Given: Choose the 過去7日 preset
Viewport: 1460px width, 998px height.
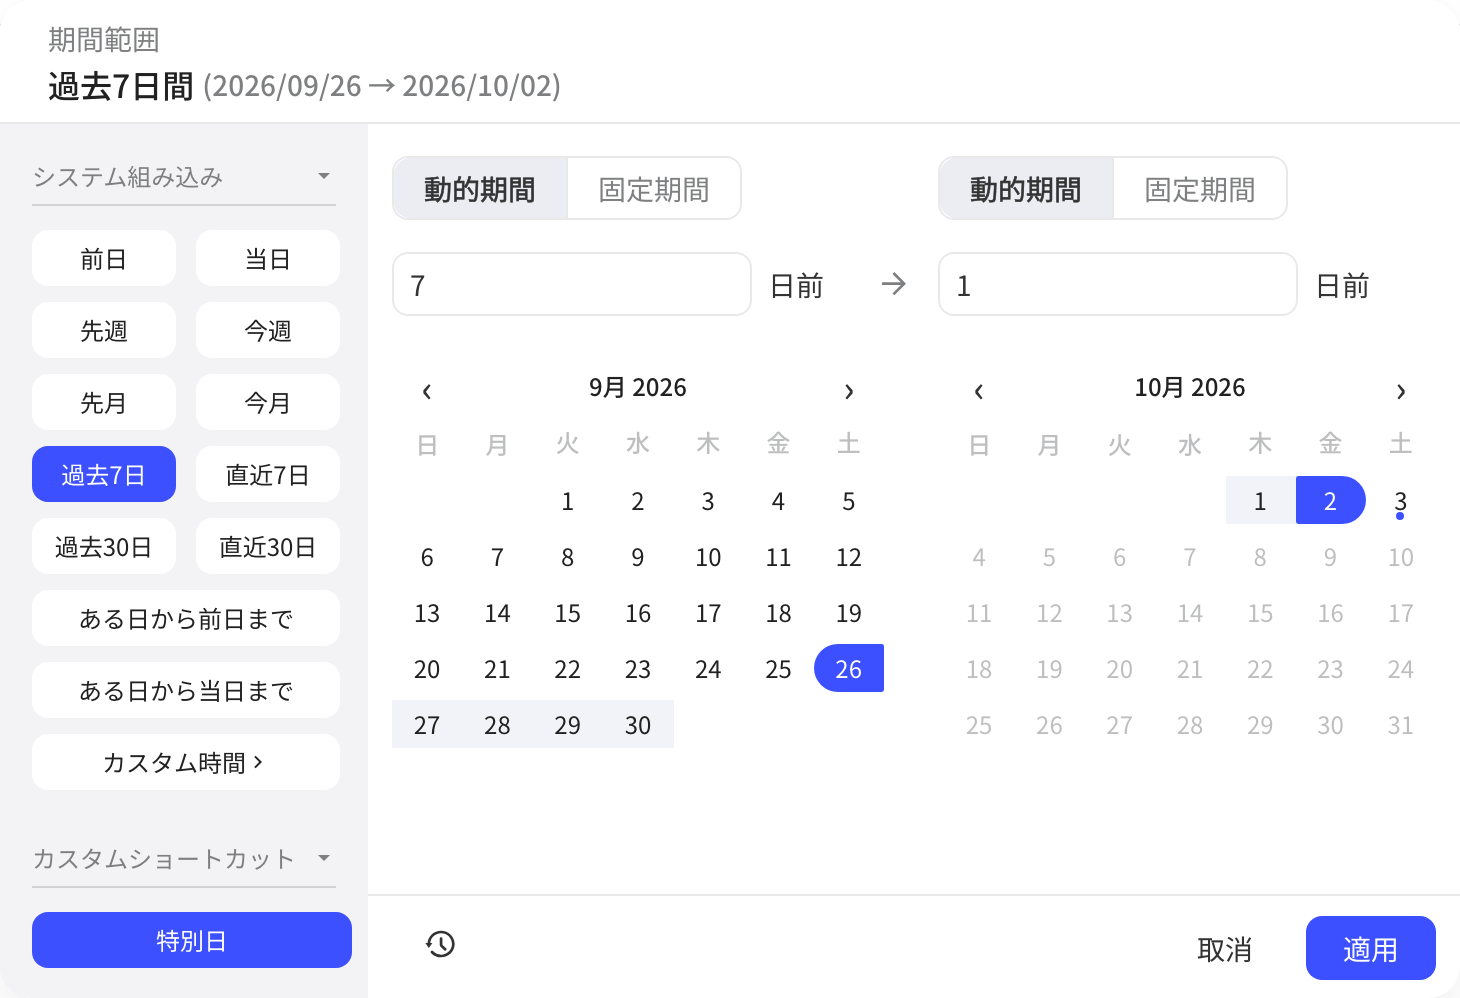Looking at the screenshot, I should (x=104, y=474).
